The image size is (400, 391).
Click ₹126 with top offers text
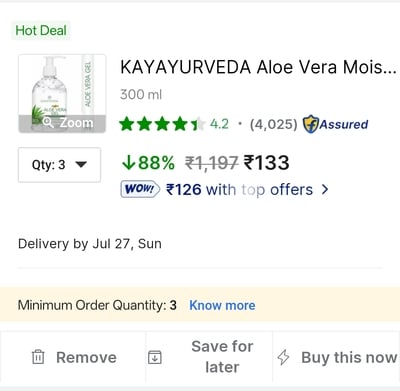coord(239,190)
